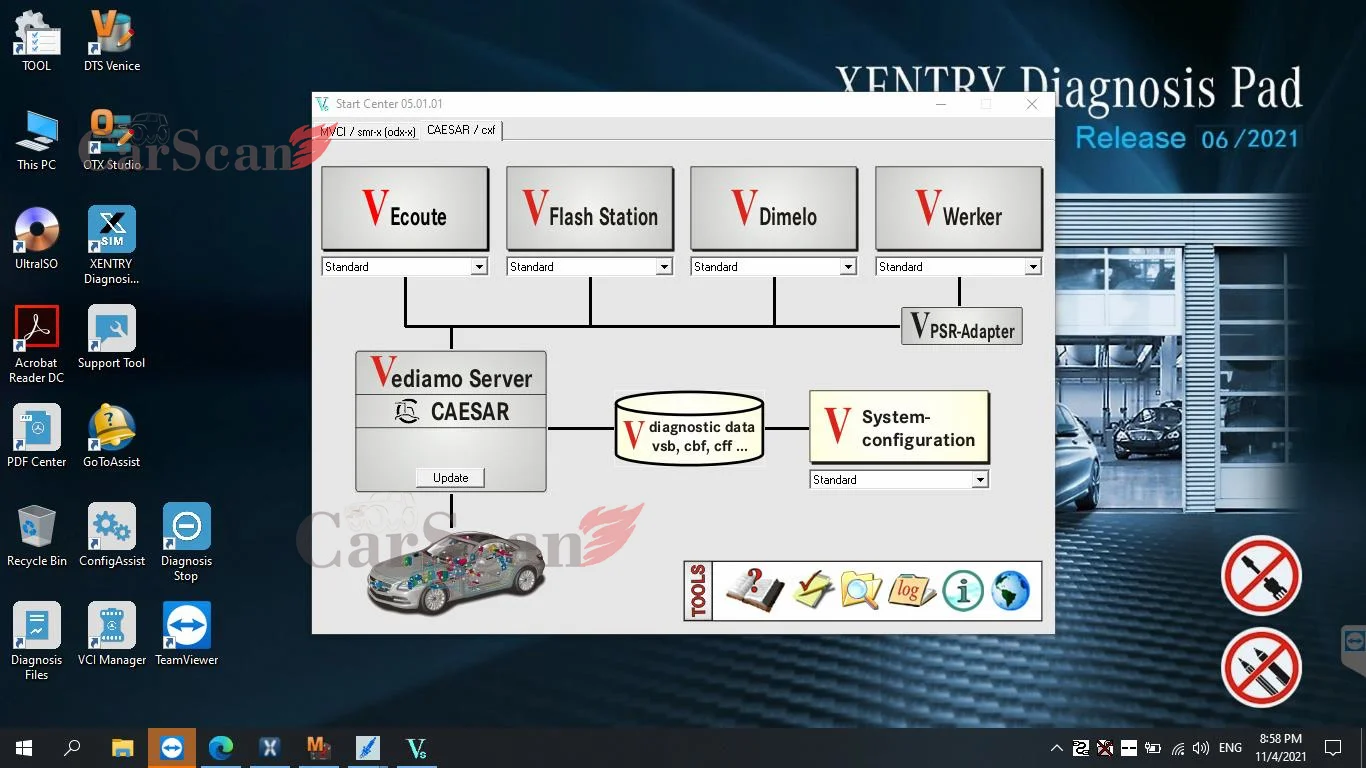The height and width of the screenshot is (768, 1366).
Task: Click the ENG language indicator
Action: pyautogui.click(x=1231, y=748)
